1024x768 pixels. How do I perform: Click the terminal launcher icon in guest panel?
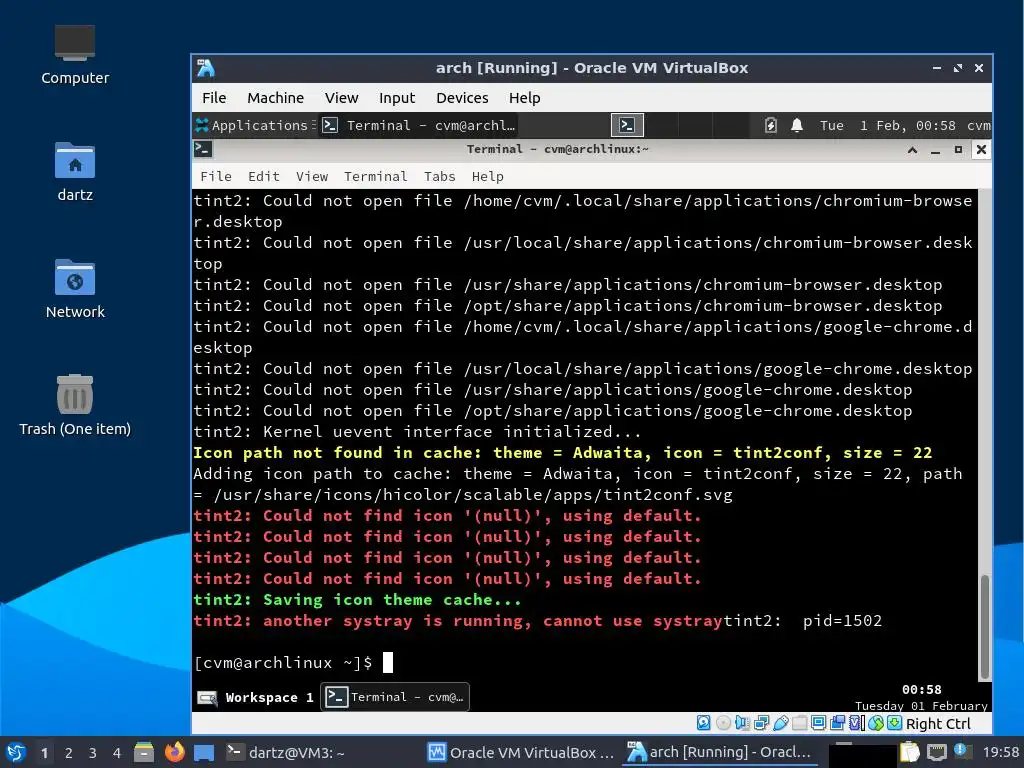pyautogui.click(x=627, y=125)
